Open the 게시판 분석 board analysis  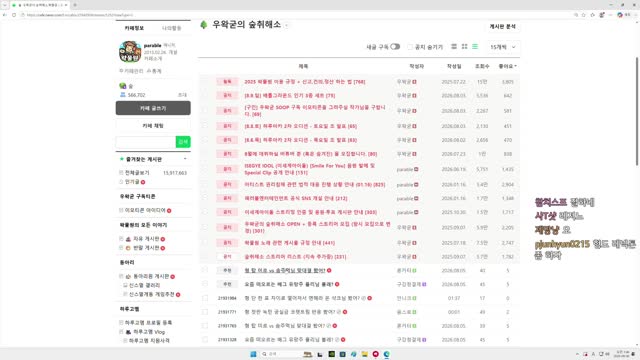pyautogui.click(x=502, y=27)
